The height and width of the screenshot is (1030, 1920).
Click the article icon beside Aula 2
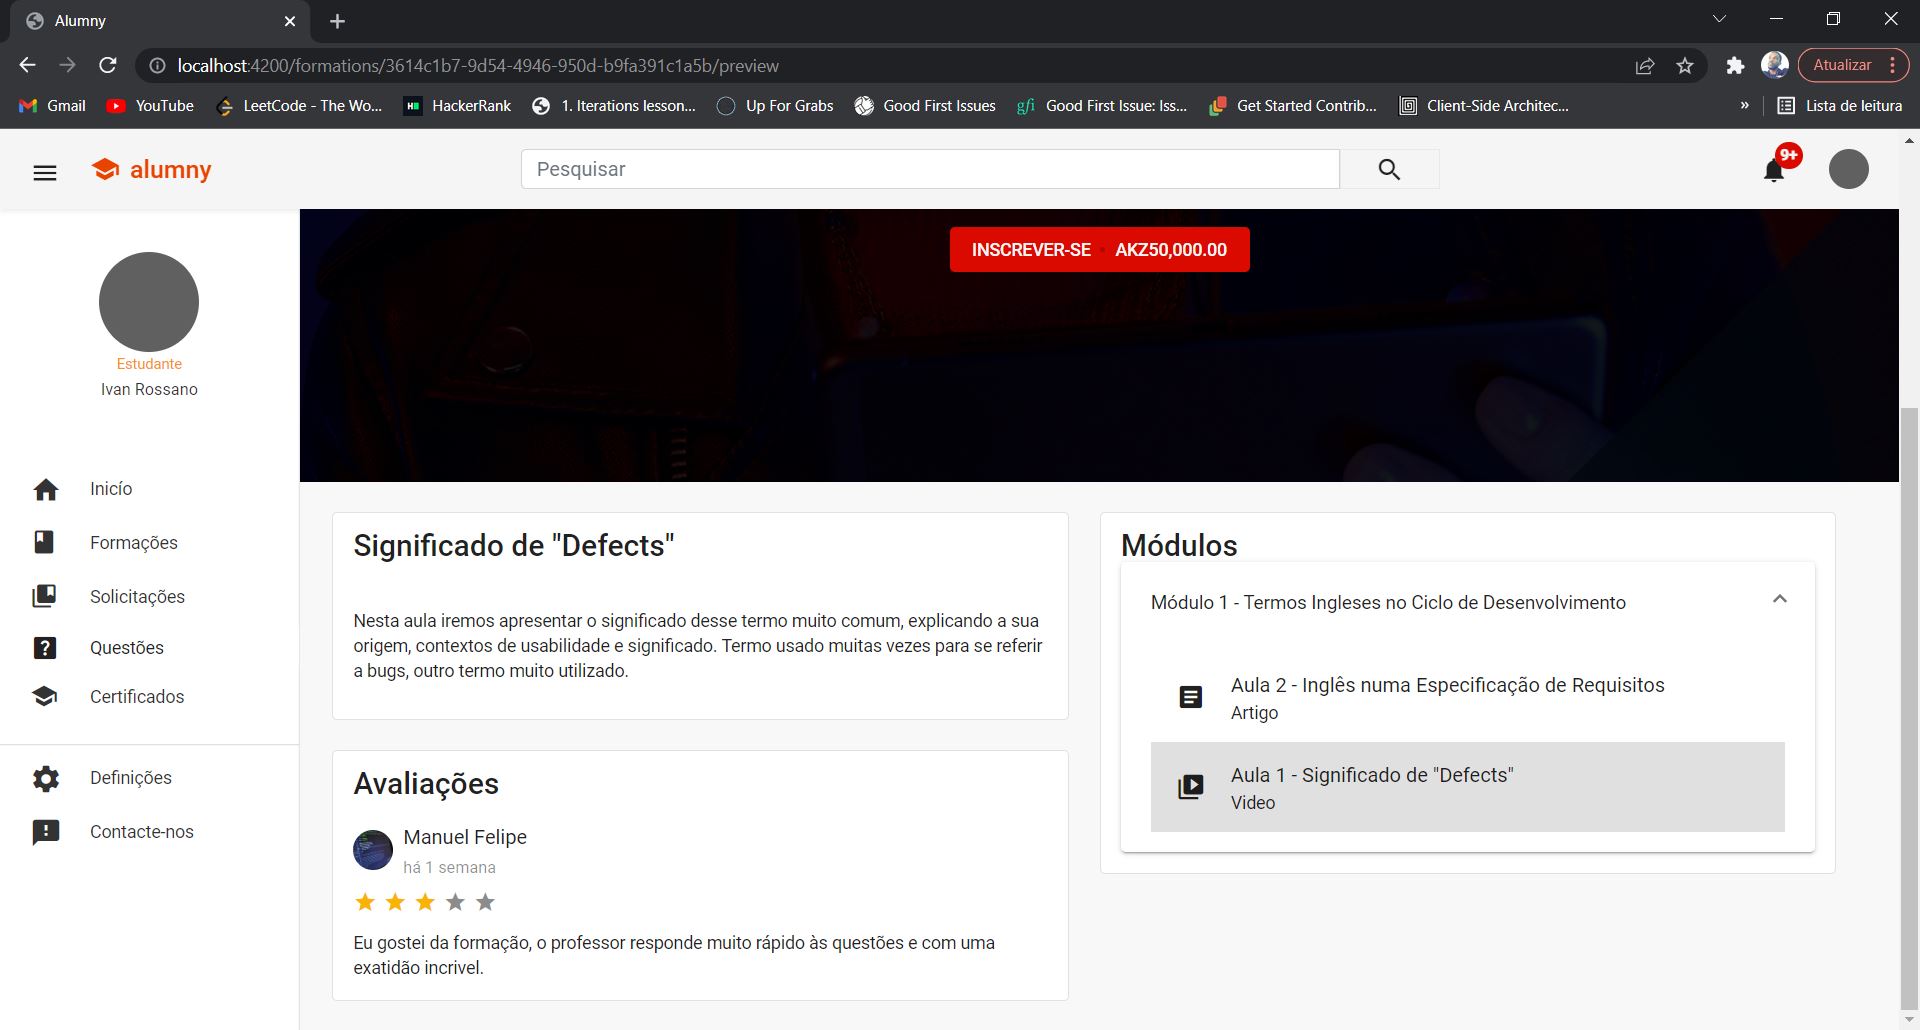tap(1190, 697)
